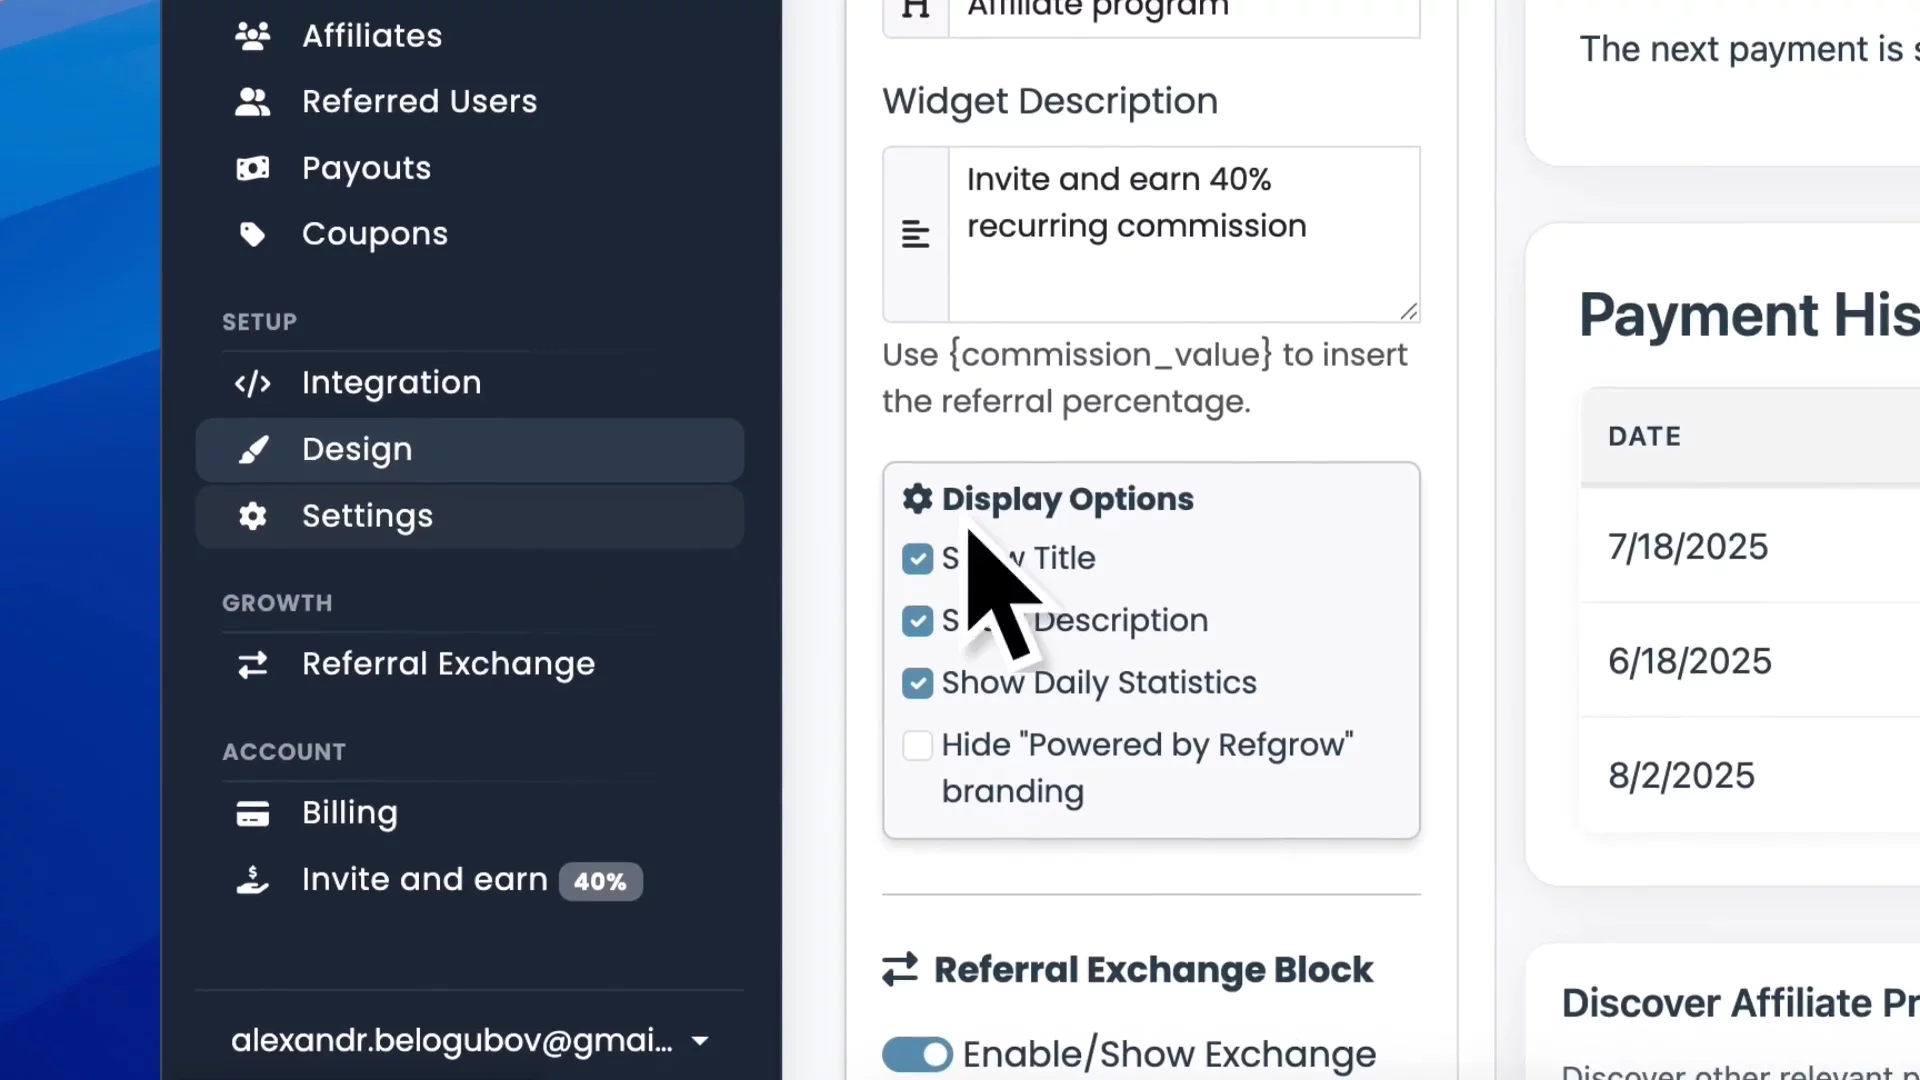Click the Payouts money icon
The width and height of the screenshot is (1920, 1080).
[252, 168]
